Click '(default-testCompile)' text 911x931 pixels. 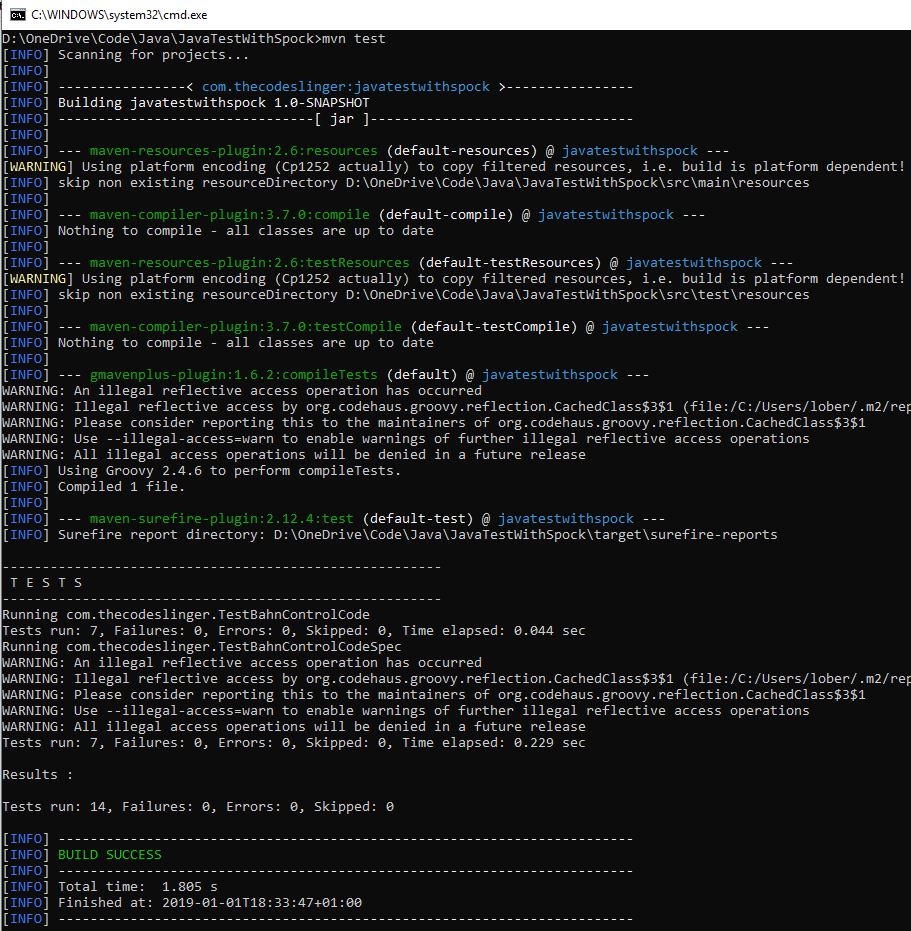494,327
